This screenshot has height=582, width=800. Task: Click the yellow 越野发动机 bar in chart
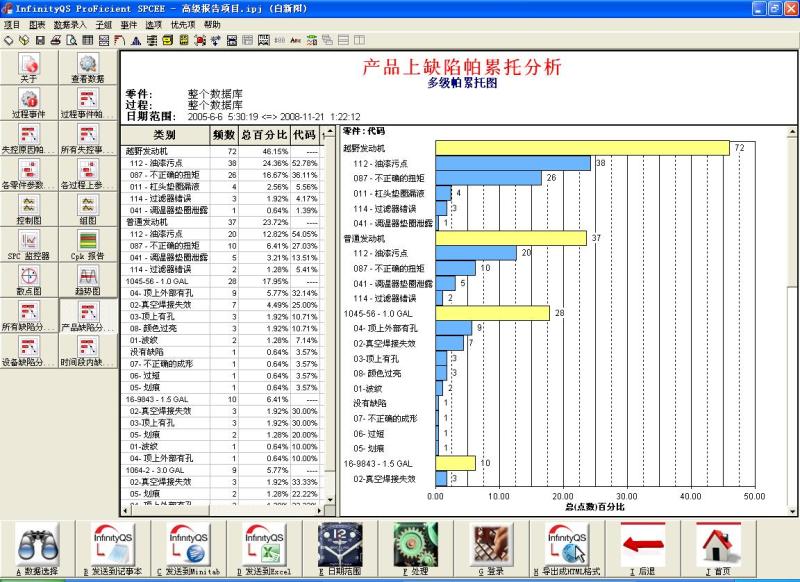click(582, 148)
